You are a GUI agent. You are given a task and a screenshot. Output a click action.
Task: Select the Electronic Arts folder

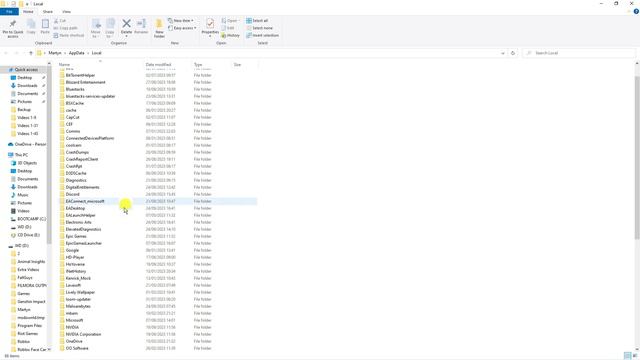click(x=78, y=222)
